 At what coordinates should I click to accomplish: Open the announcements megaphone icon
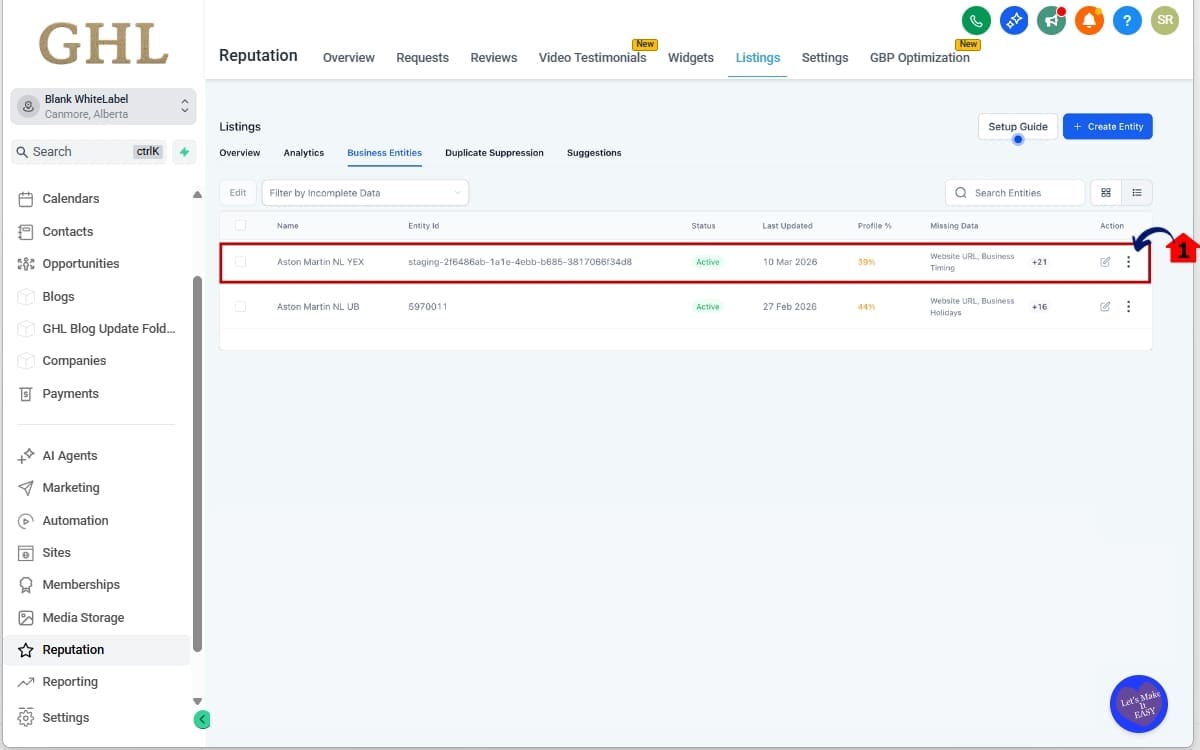[1051, 20]
